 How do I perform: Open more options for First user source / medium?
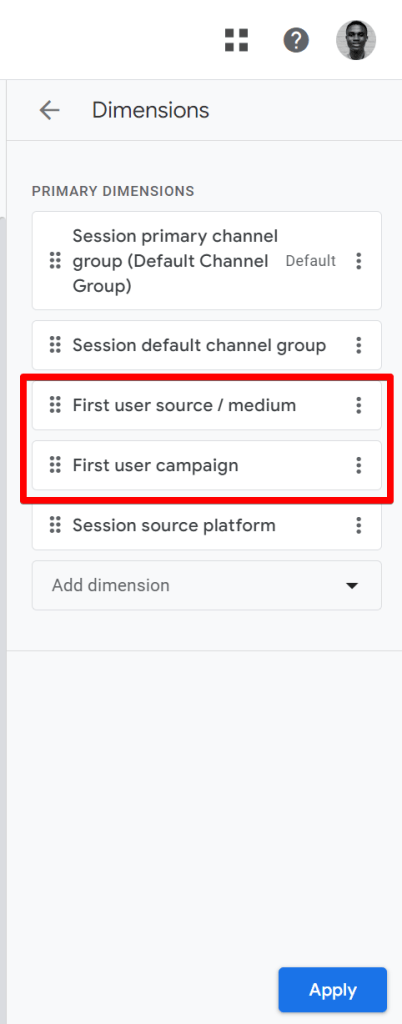[358, 406]
